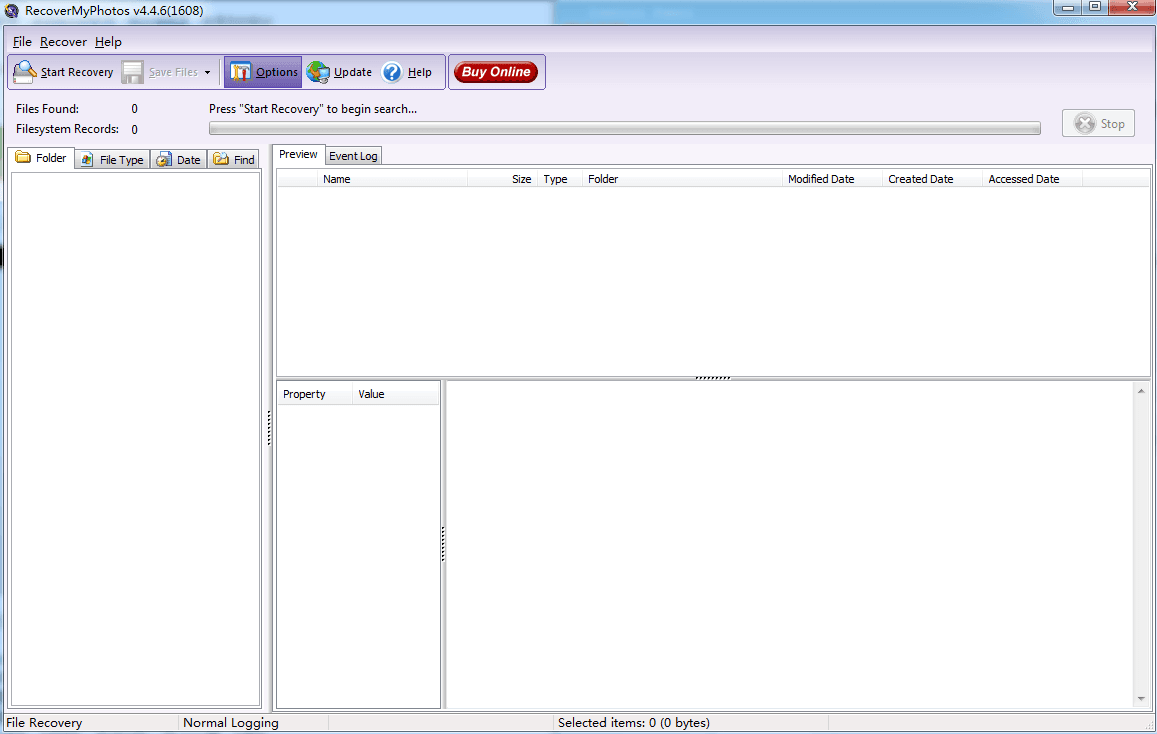Screen dimensions: 1157x734
Task: Click the Find tab folder icon
Action: point(221,159)
